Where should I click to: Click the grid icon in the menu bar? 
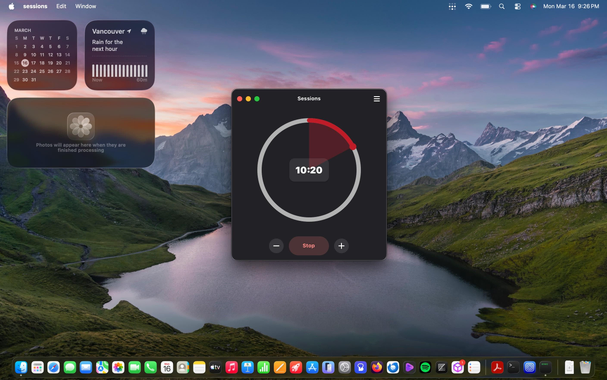click(452, 6)
